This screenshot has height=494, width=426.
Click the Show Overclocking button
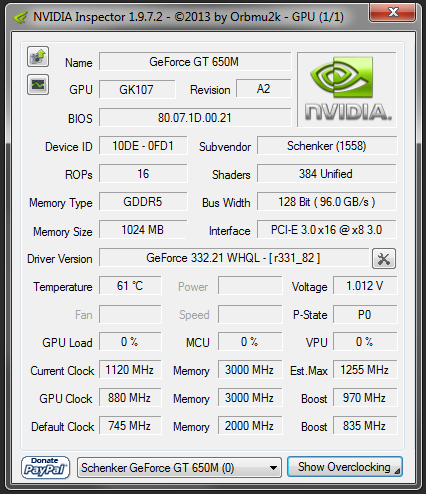345,467
